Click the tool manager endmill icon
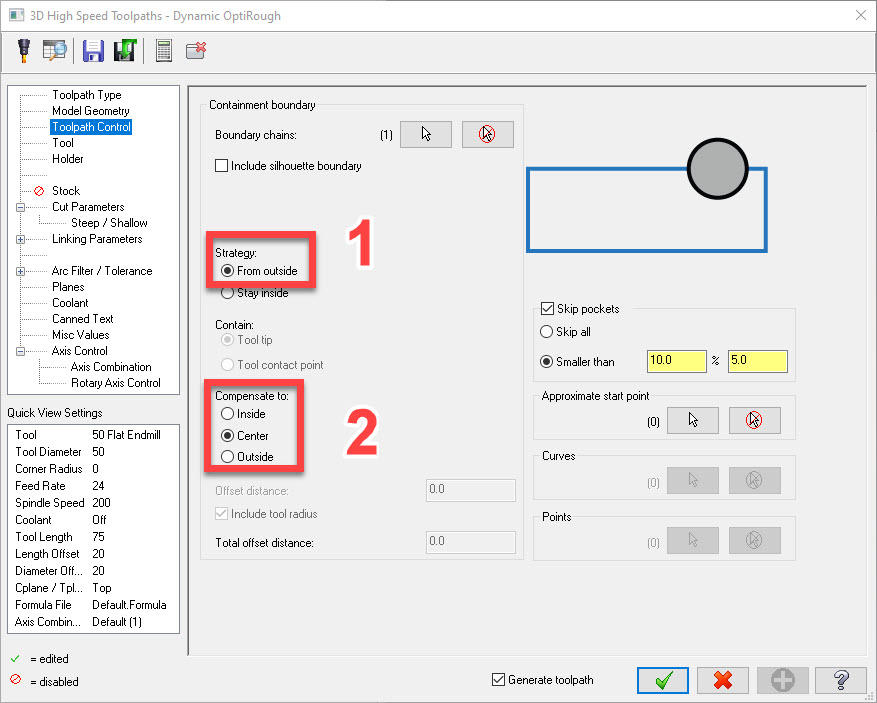 point(23,51)
